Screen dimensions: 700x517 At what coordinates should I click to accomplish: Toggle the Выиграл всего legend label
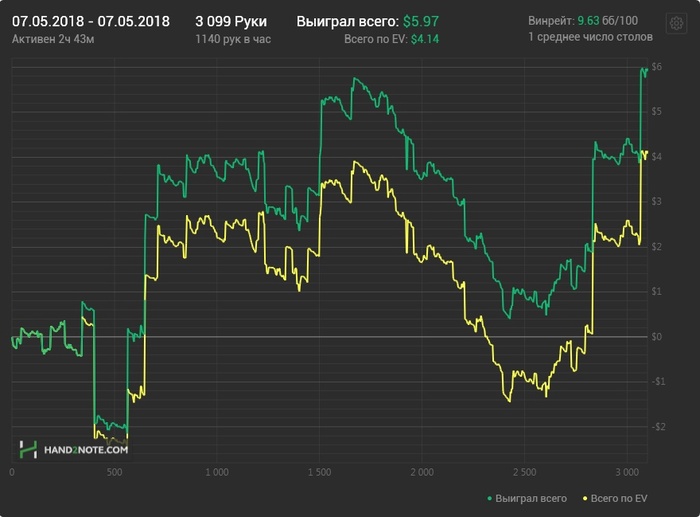tap(531, 498)
